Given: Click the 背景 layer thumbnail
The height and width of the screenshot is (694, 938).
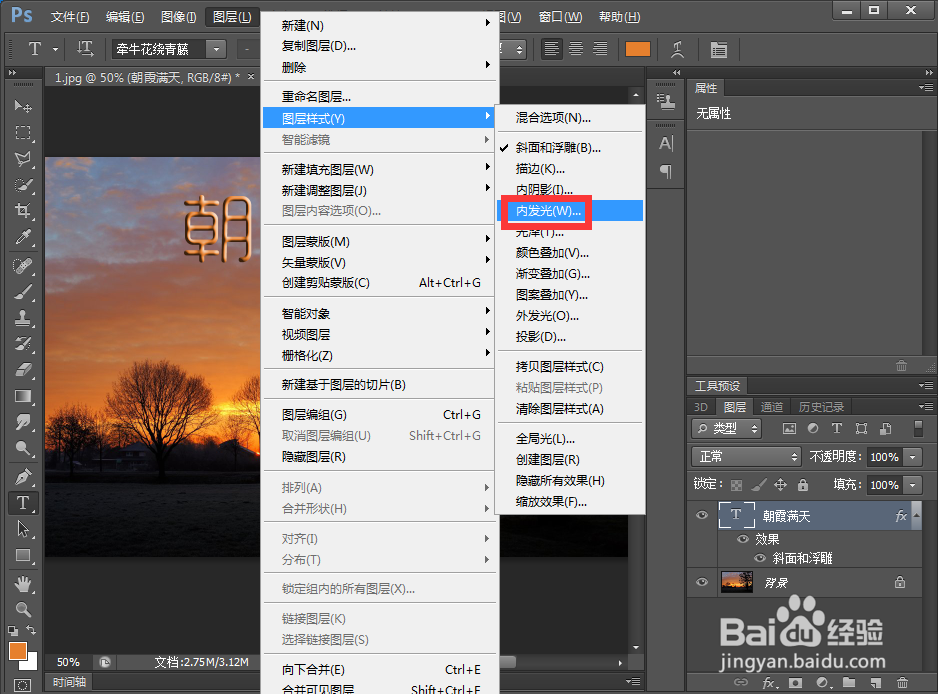Looking at the screenshot, I should pyautogui.click(x=737, y=583).
